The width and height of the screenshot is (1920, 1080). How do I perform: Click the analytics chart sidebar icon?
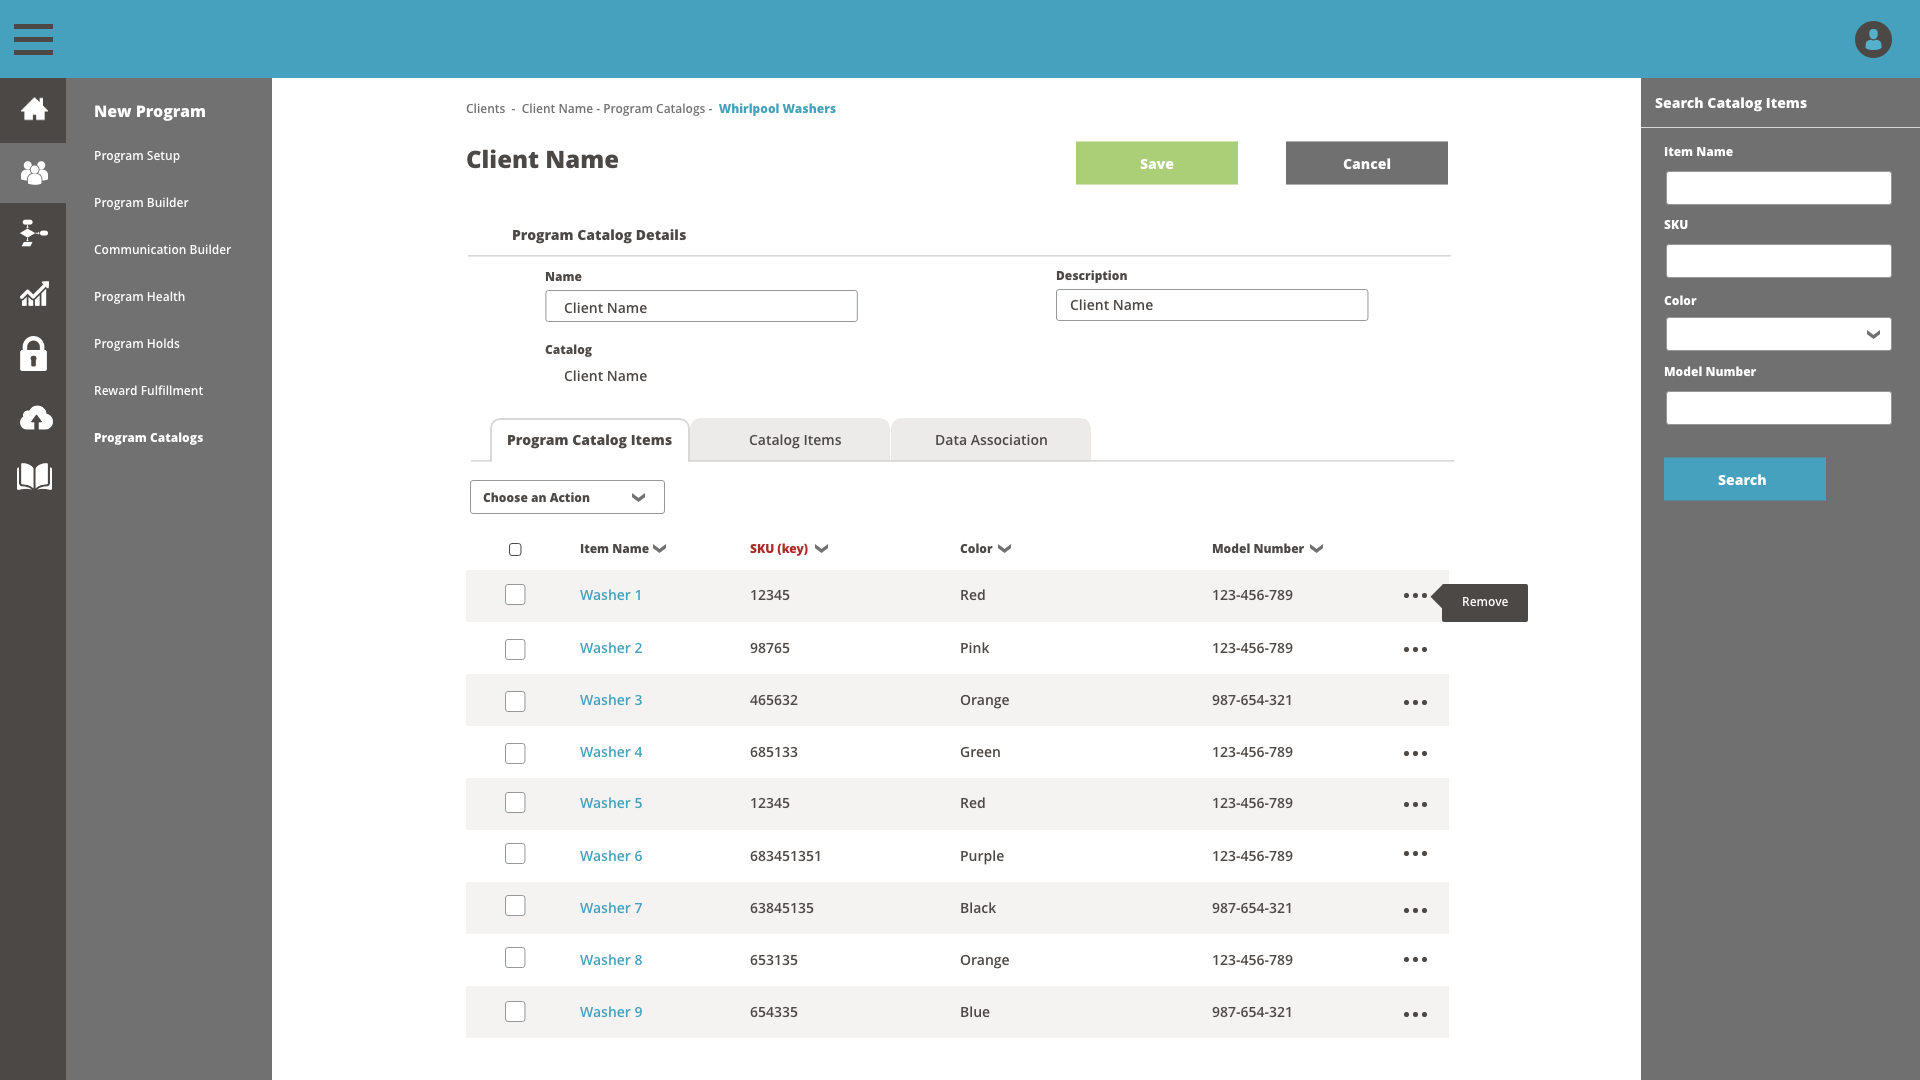pyautogui.click(x=34, y=294)
